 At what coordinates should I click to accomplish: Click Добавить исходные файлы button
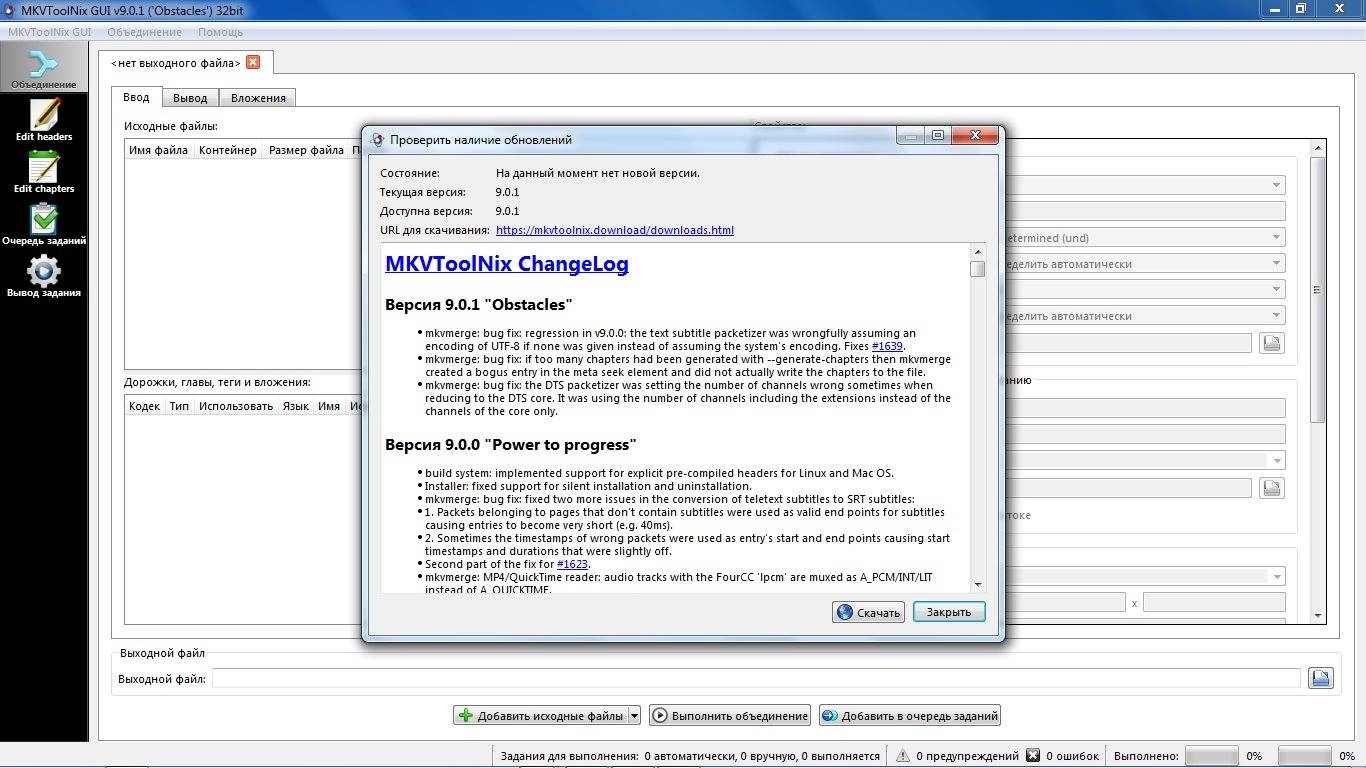[540, 715]
